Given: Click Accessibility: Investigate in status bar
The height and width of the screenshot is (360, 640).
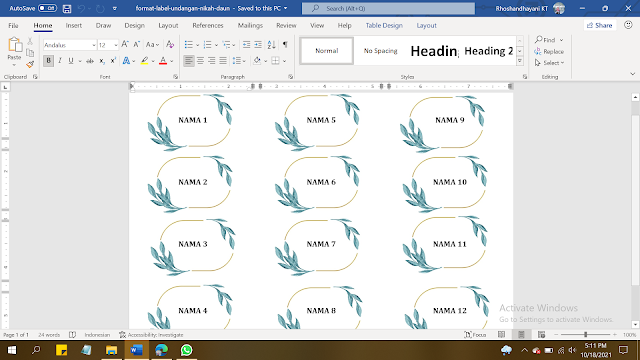Looking at the screenshot, I should click(x=151, y=335).
